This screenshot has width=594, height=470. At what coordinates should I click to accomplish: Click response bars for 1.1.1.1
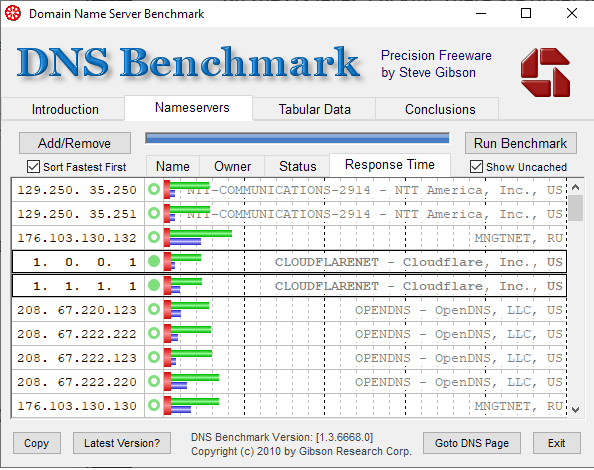click(183, 285)
